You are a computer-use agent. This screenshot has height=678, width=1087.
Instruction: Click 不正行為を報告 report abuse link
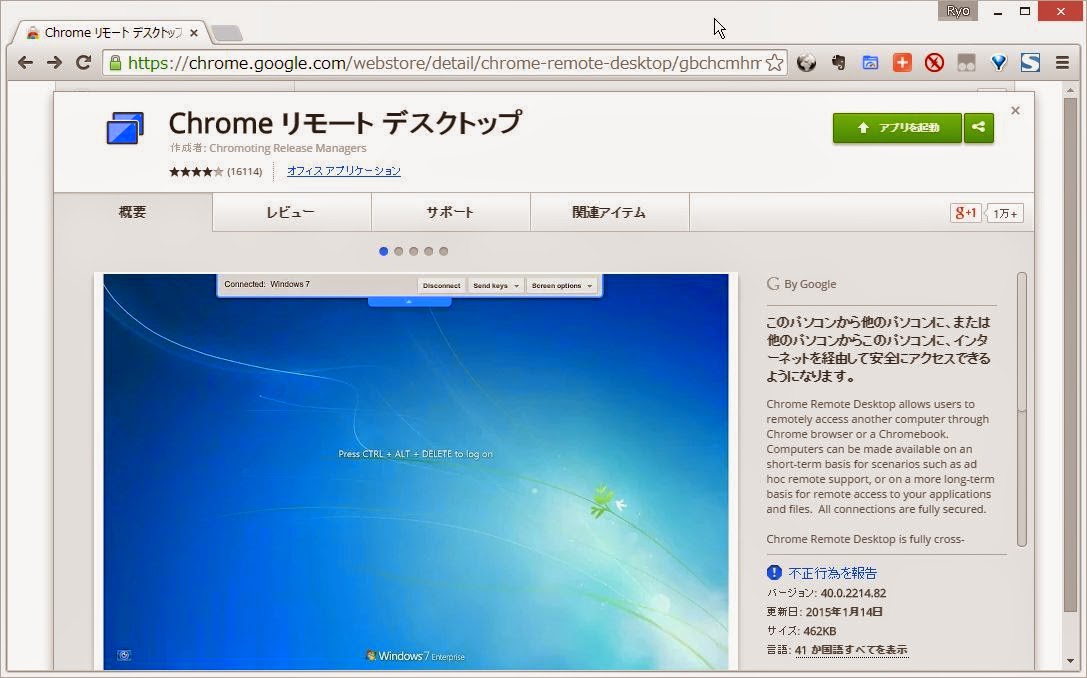833,573
